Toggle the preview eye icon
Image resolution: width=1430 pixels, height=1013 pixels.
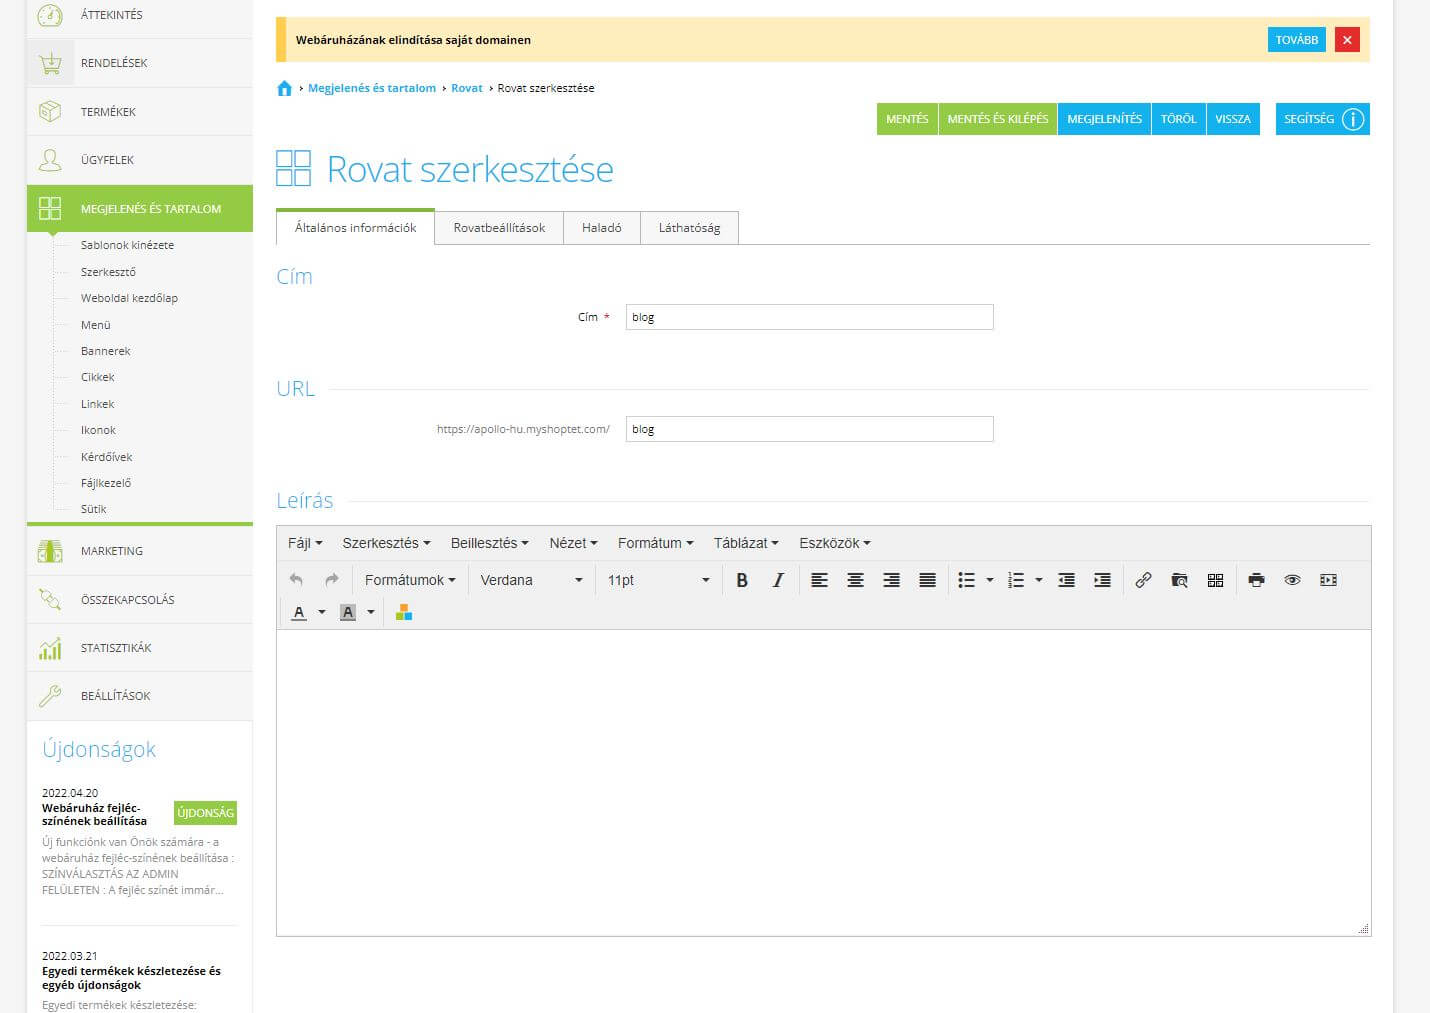pyautogui.click(x=1292, y=580)
